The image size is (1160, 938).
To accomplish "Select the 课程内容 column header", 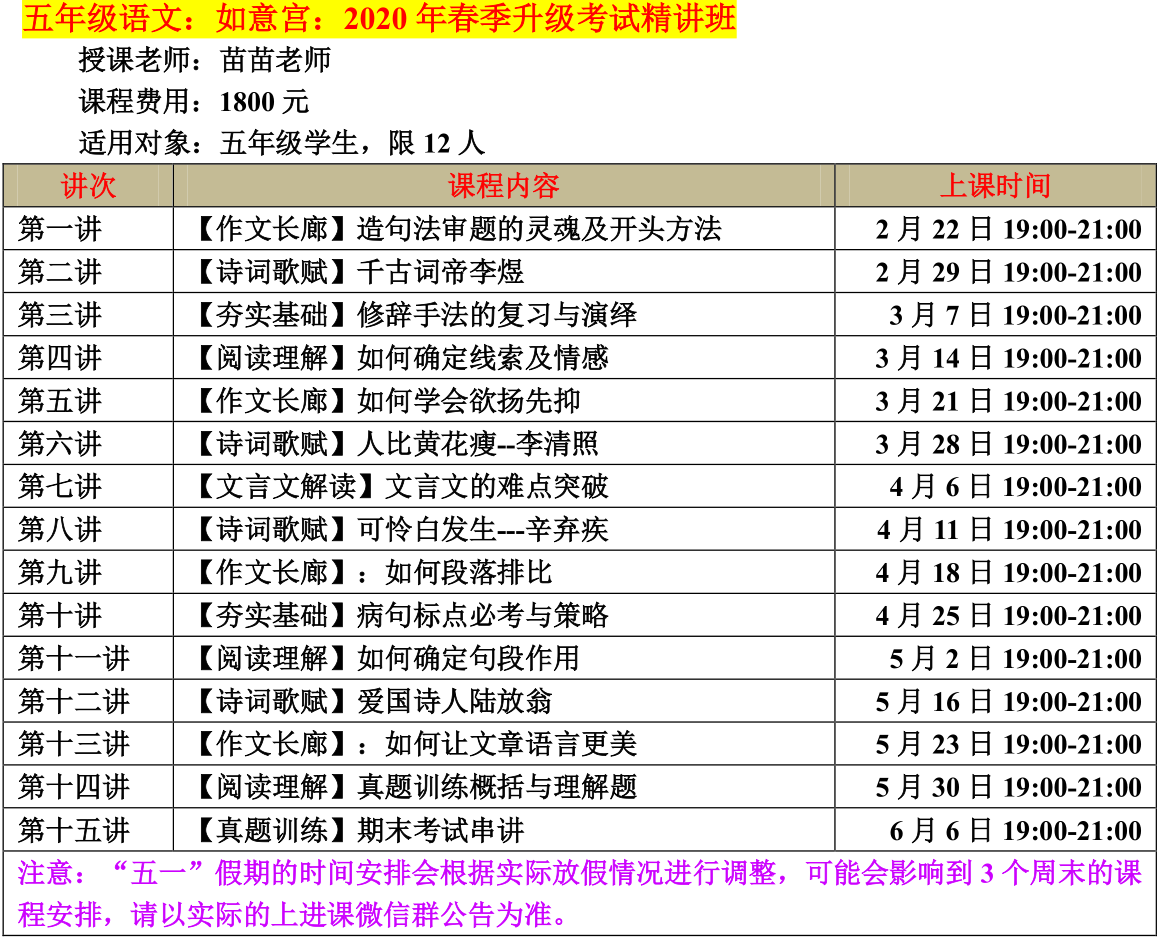I will tap(503, 186).
